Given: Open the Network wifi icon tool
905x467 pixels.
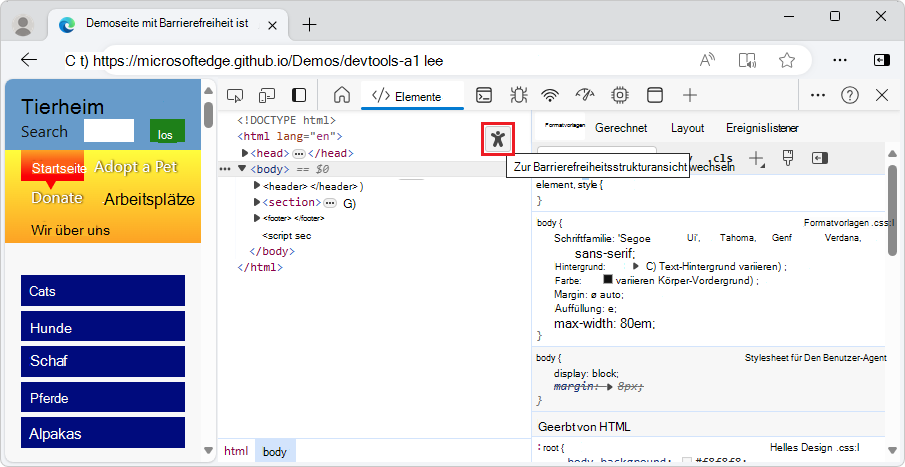Looking at the screenshot, I should click(551, 95).
